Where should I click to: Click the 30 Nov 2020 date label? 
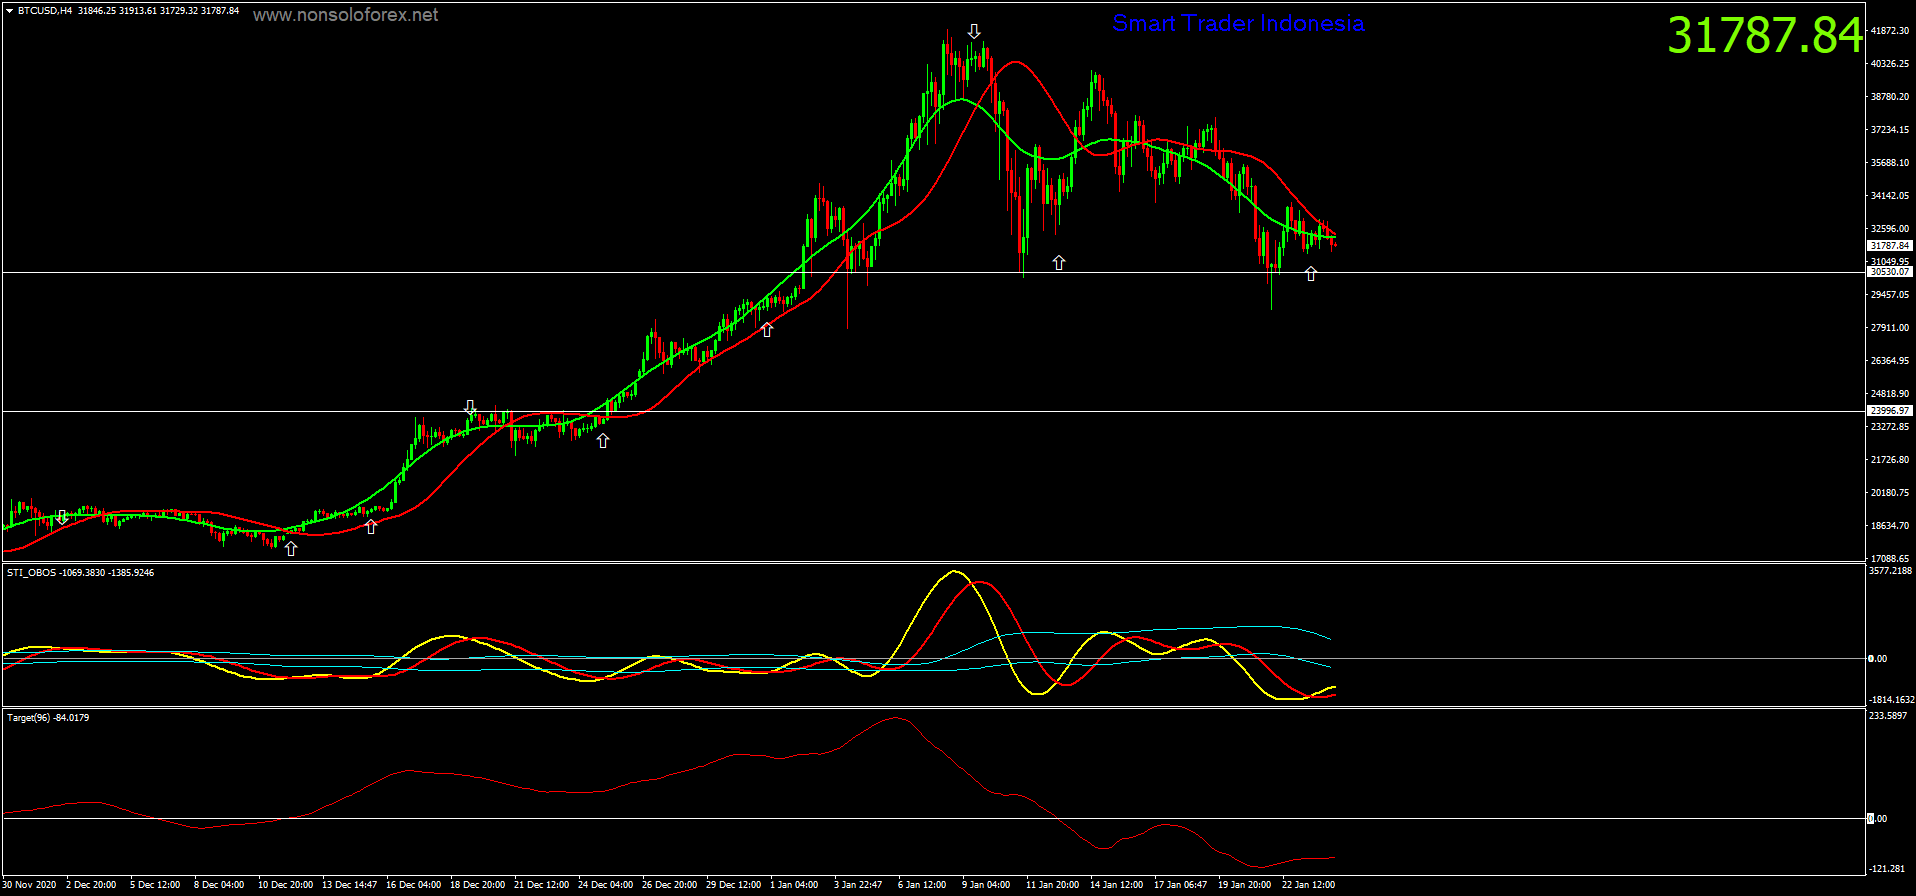[x=30, y=885]
